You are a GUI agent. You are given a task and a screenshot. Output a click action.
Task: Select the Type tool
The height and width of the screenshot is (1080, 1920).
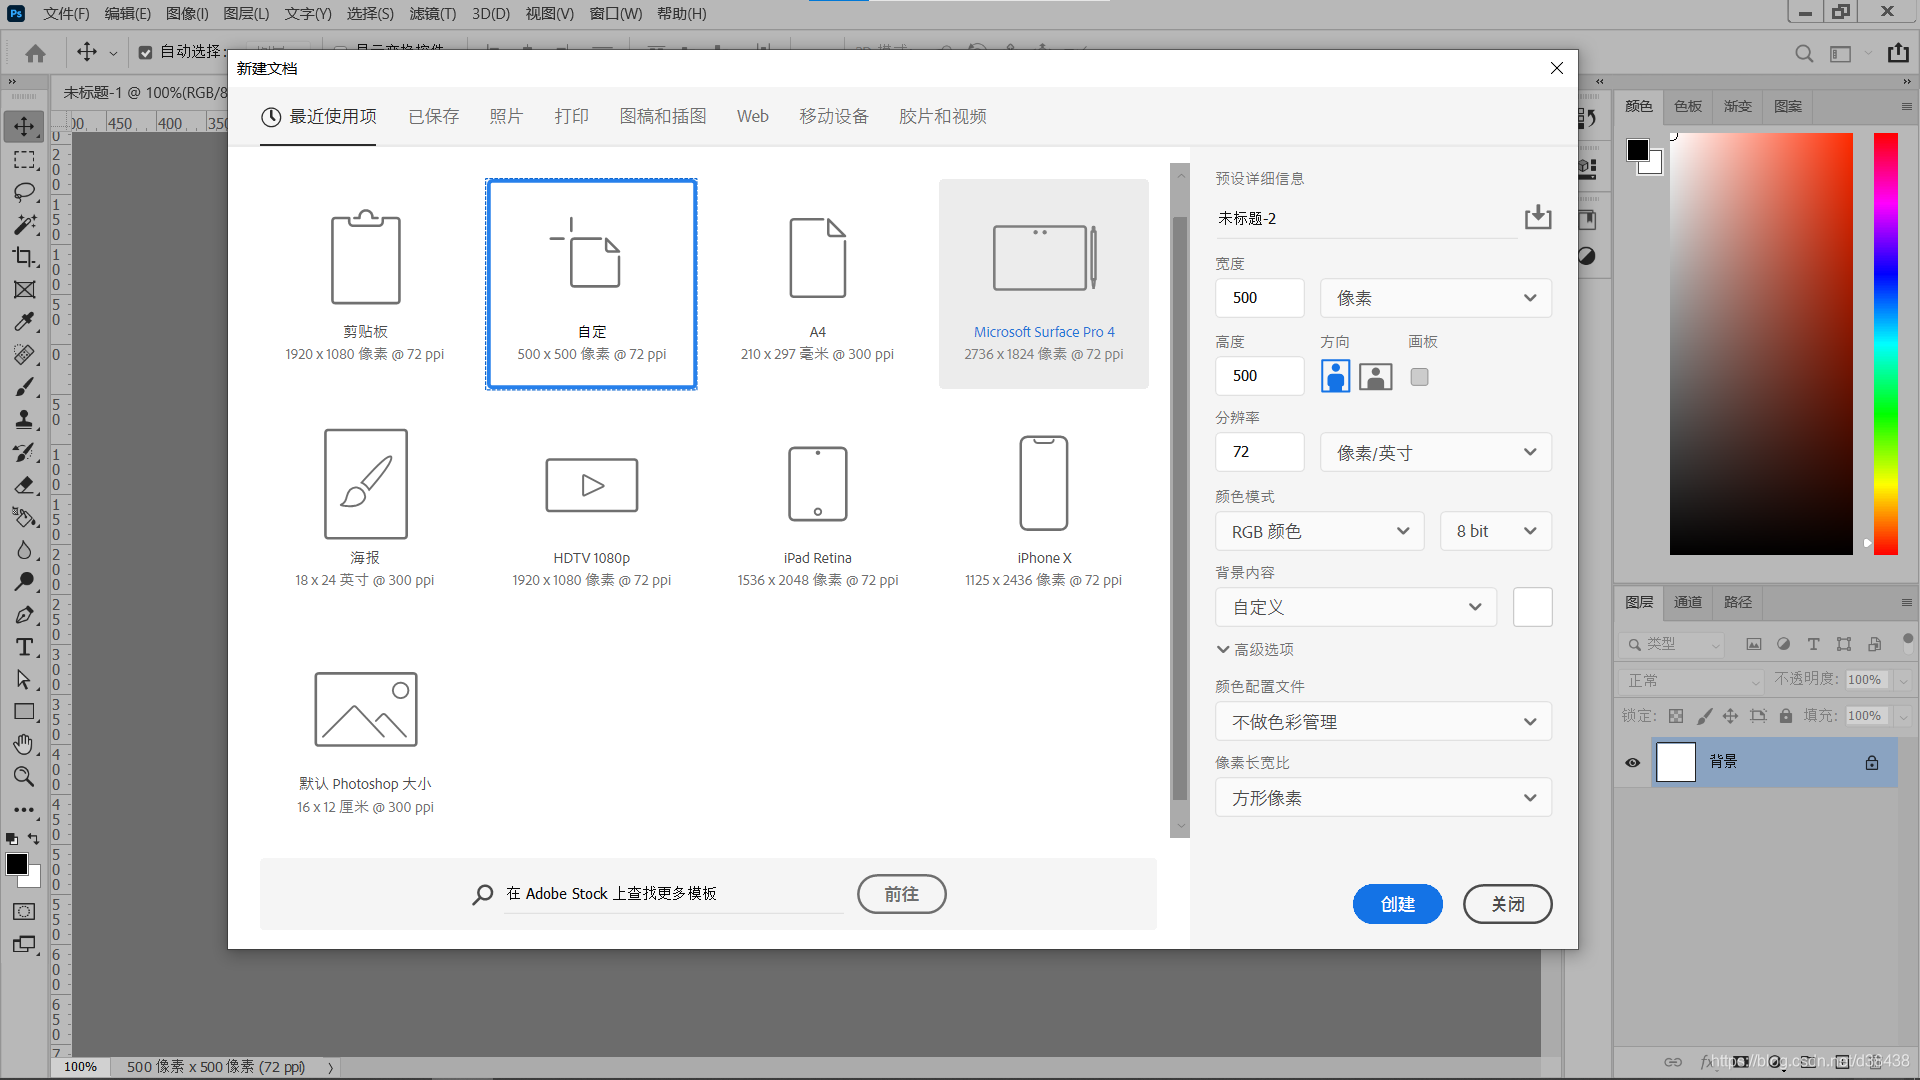24,647
